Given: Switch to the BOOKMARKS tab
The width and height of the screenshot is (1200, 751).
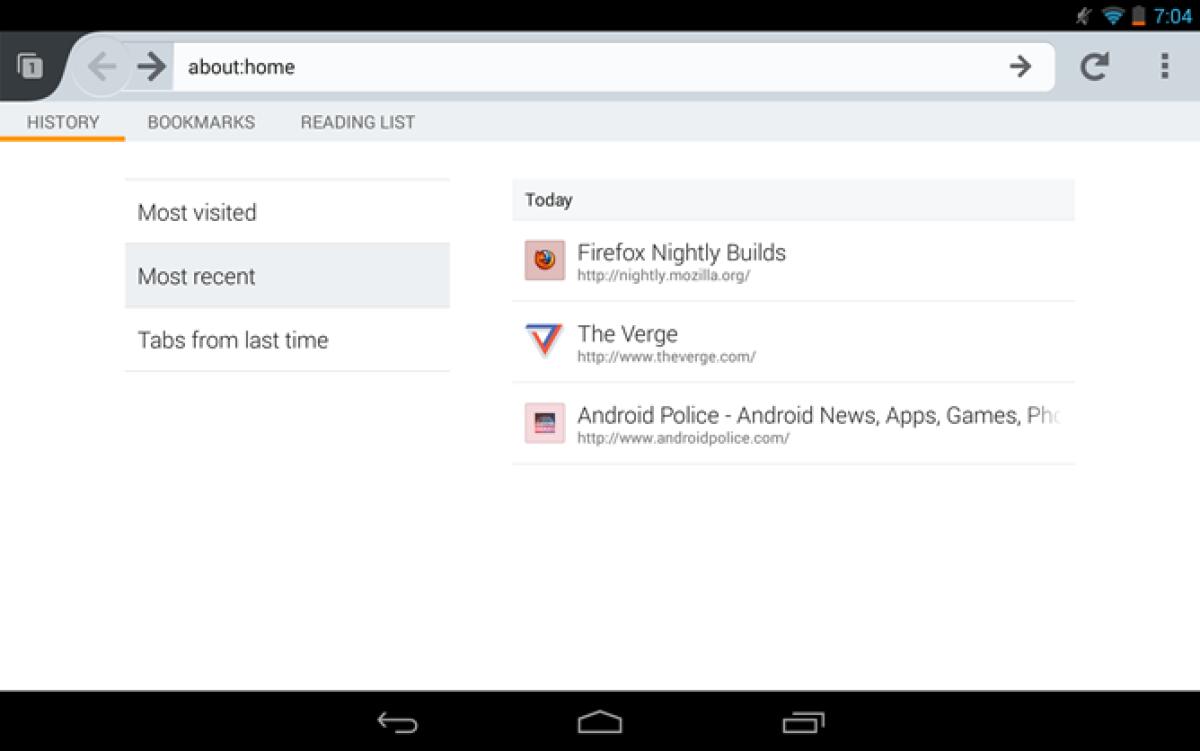Looking at the screenshot, I should [200, 122].
